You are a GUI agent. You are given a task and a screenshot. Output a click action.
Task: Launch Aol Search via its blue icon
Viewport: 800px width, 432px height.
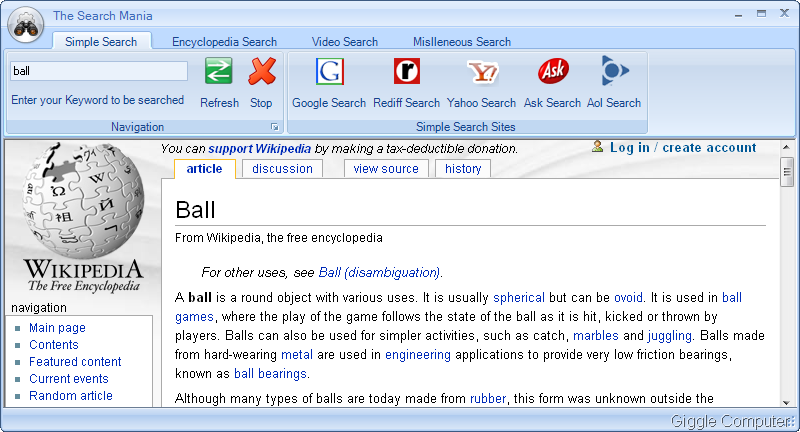(614, 70)
